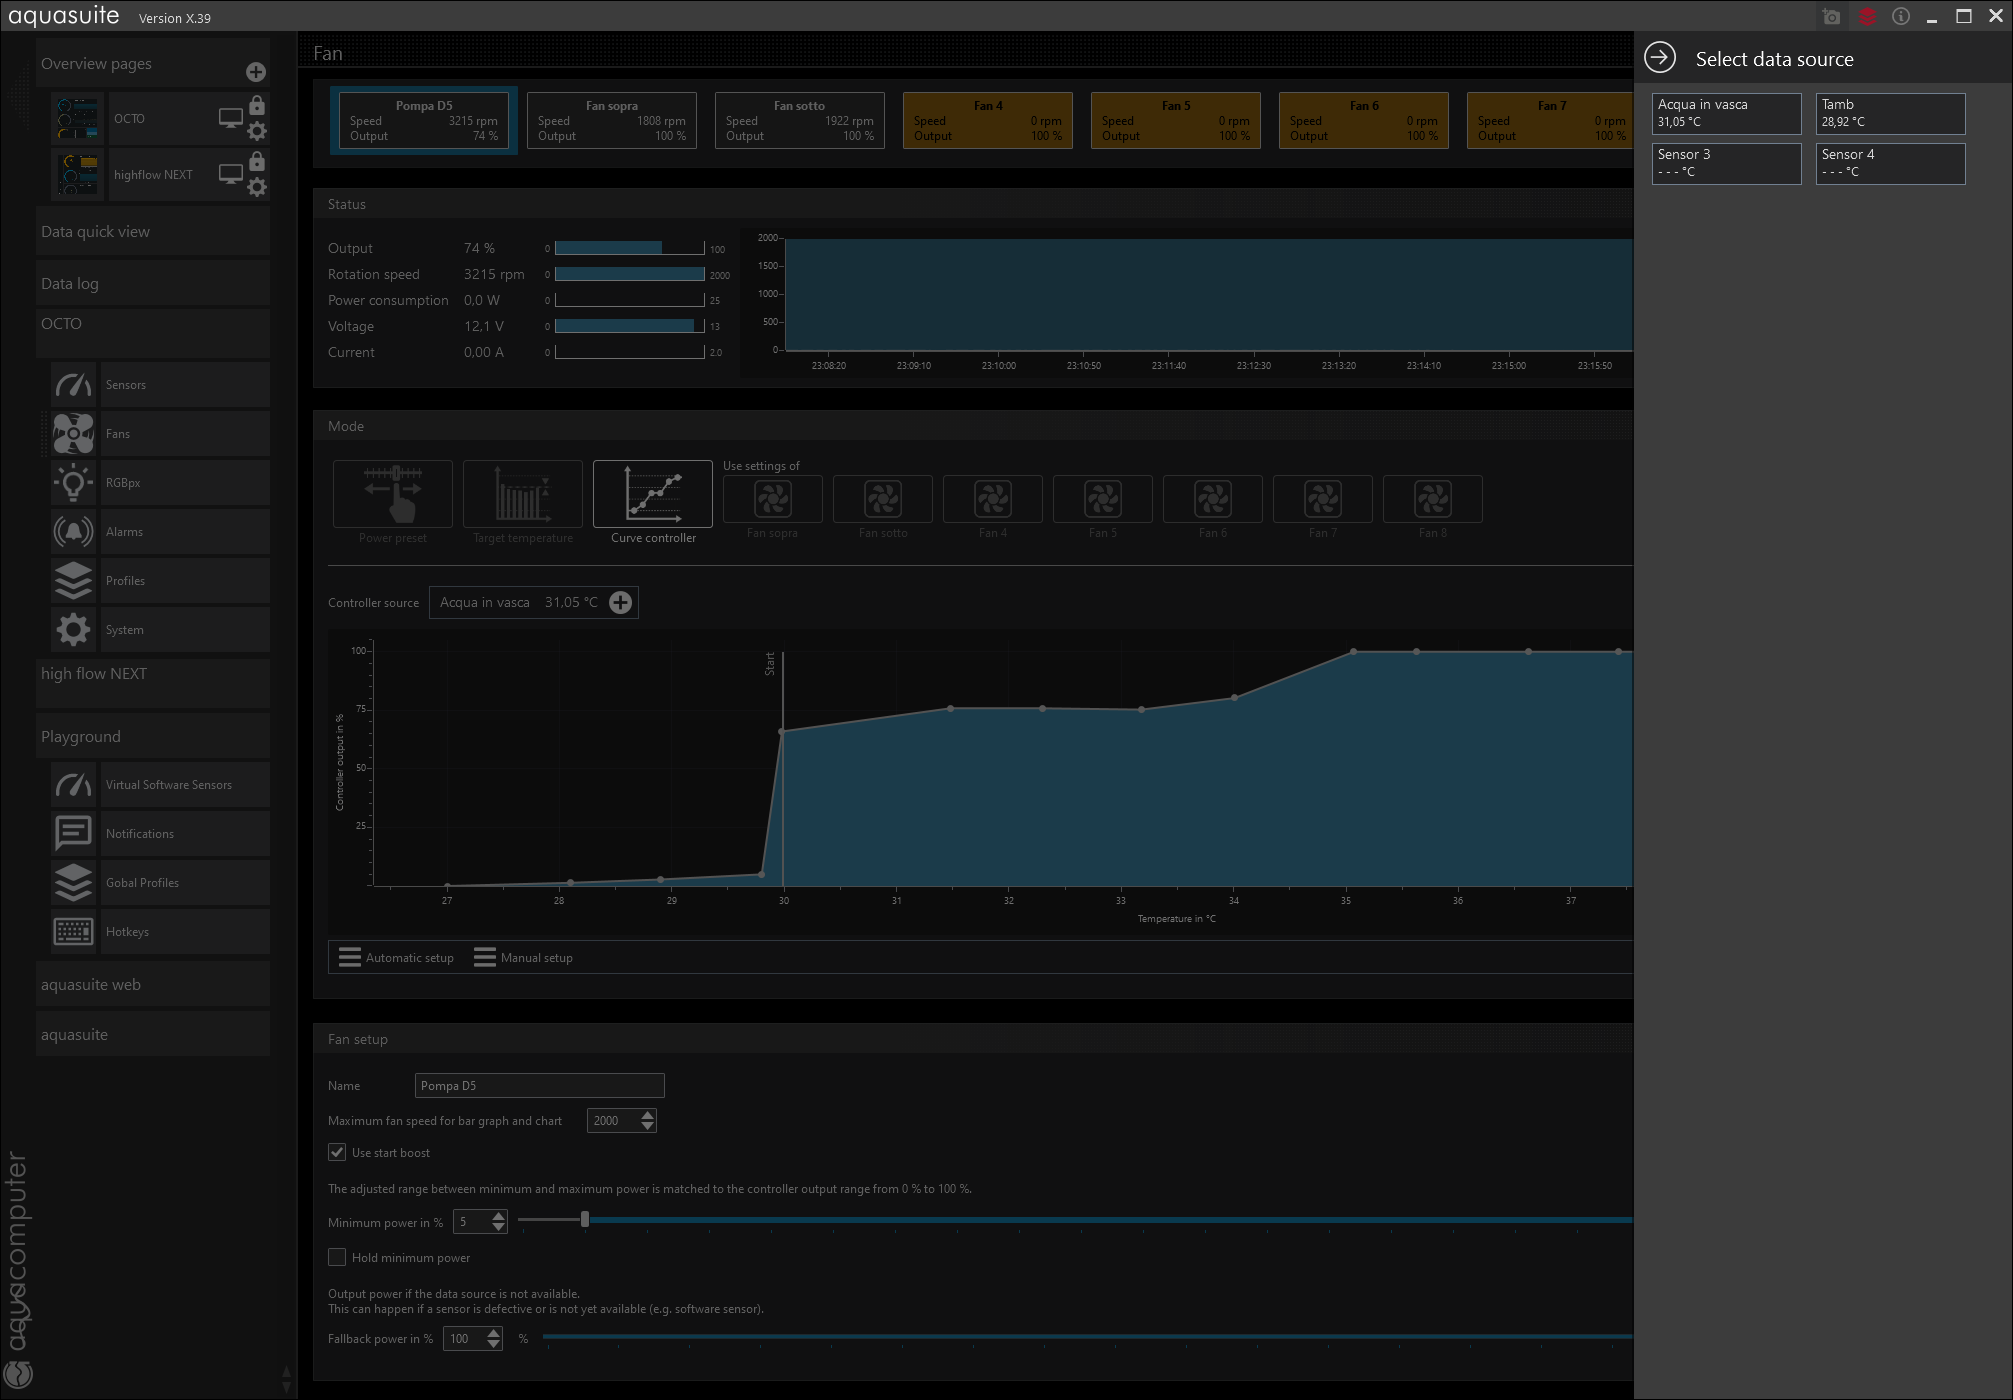Expand Manual setup options
Viewport: 2013px width, 1400px height.
pyautogui.click(x=524, y=958)
